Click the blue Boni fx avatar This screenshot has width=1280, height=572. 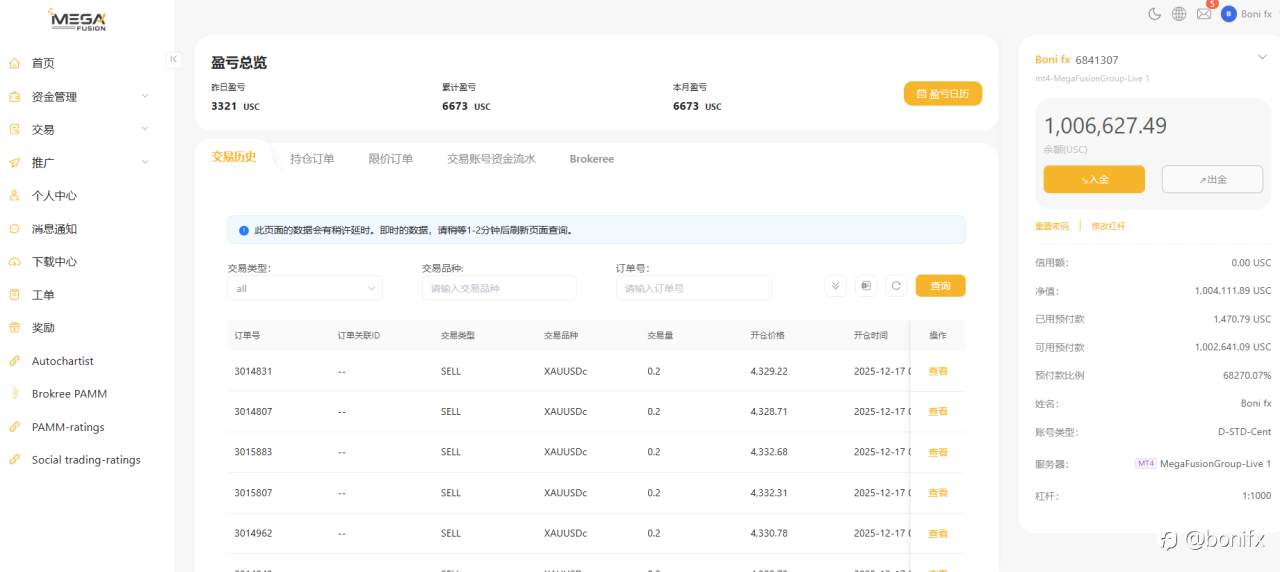1229,14
